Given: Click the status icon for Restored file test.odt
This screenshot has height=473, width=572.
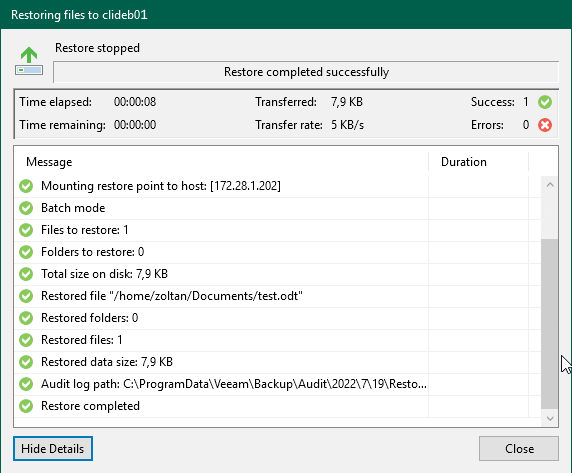Looking at the screenshot, I should pyautogui.click(x=26, y=296).
